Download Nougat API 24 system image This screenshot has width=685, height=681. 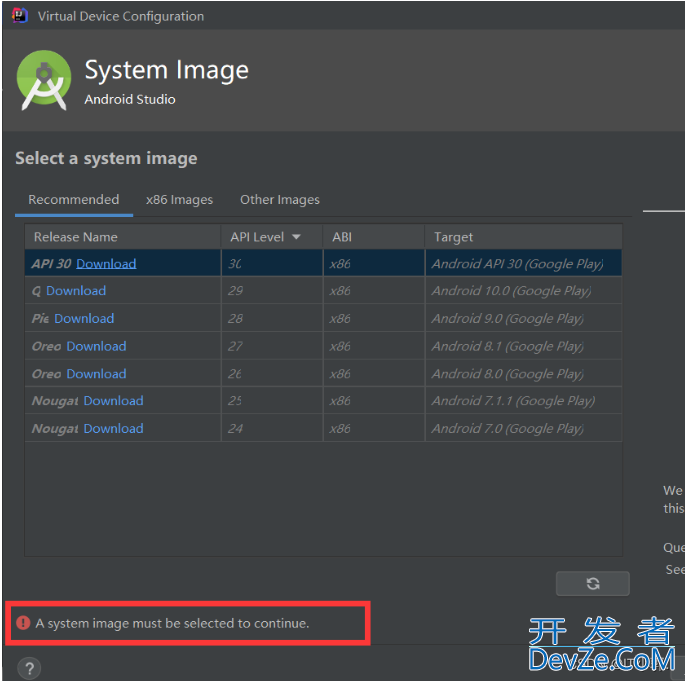[x=113, y=428]
